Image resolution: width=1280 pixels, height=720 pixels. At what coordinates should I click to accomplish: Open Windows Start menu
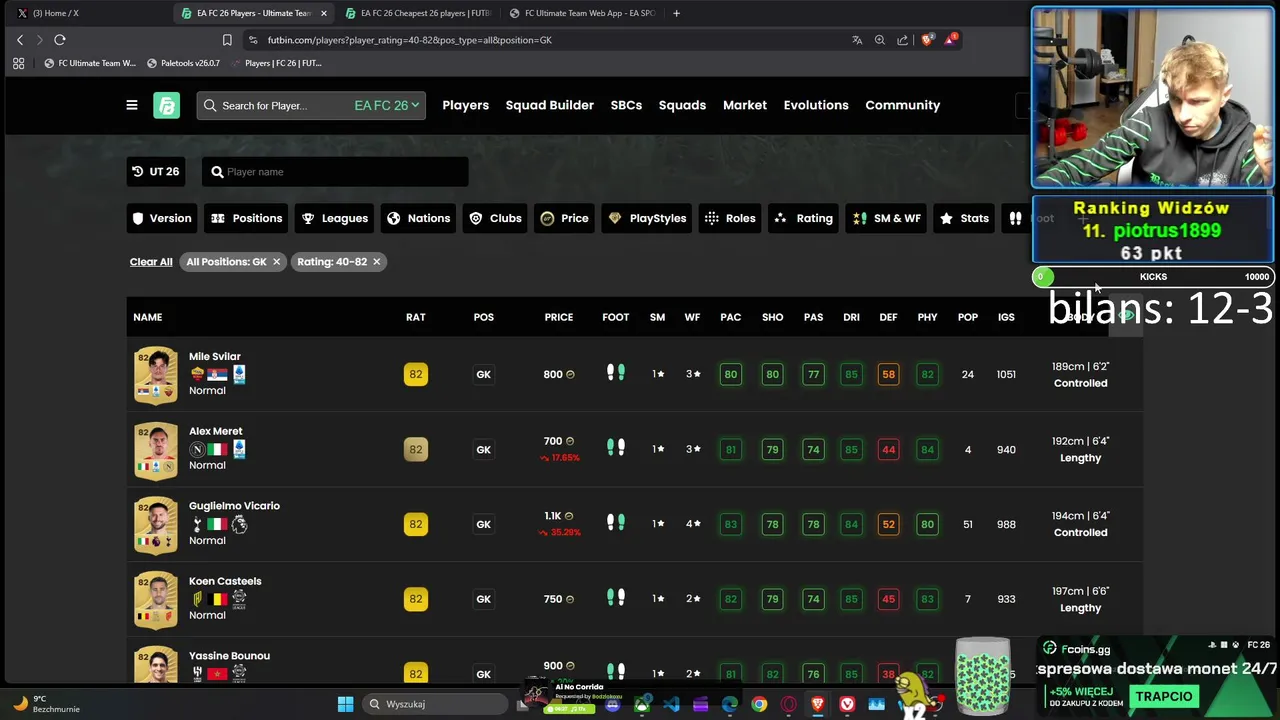[345, 704]
